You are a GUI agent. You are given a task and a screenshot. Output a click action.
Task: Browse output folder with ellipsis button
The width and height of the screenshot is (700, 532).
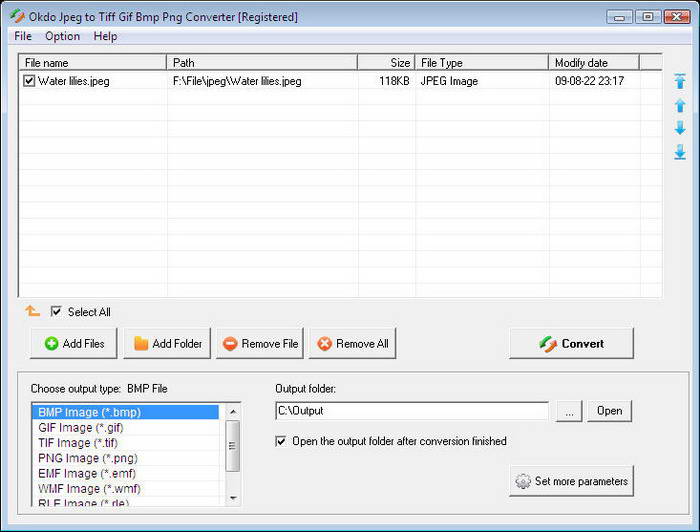(569, 411)
